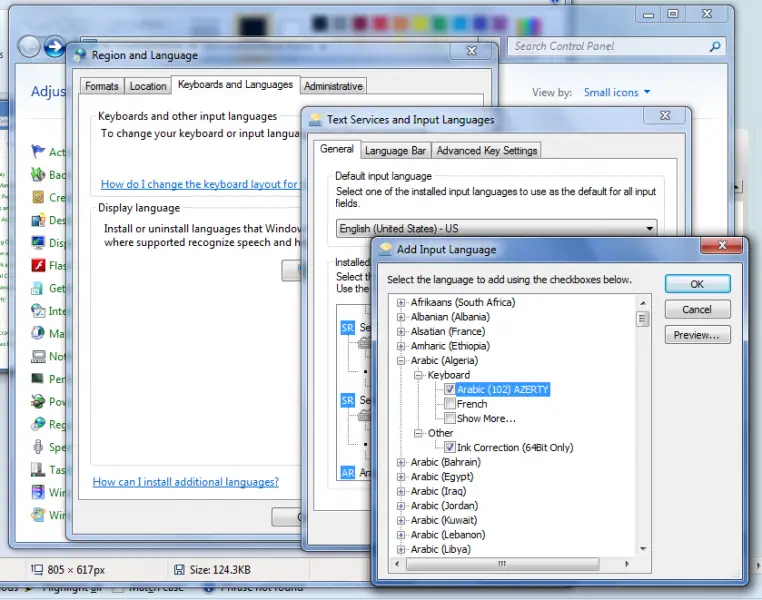Select Arabic (Kuwait) in the language list
This screenshot has width=762, height=600.
pyautogui.click(x=444, y=520)
